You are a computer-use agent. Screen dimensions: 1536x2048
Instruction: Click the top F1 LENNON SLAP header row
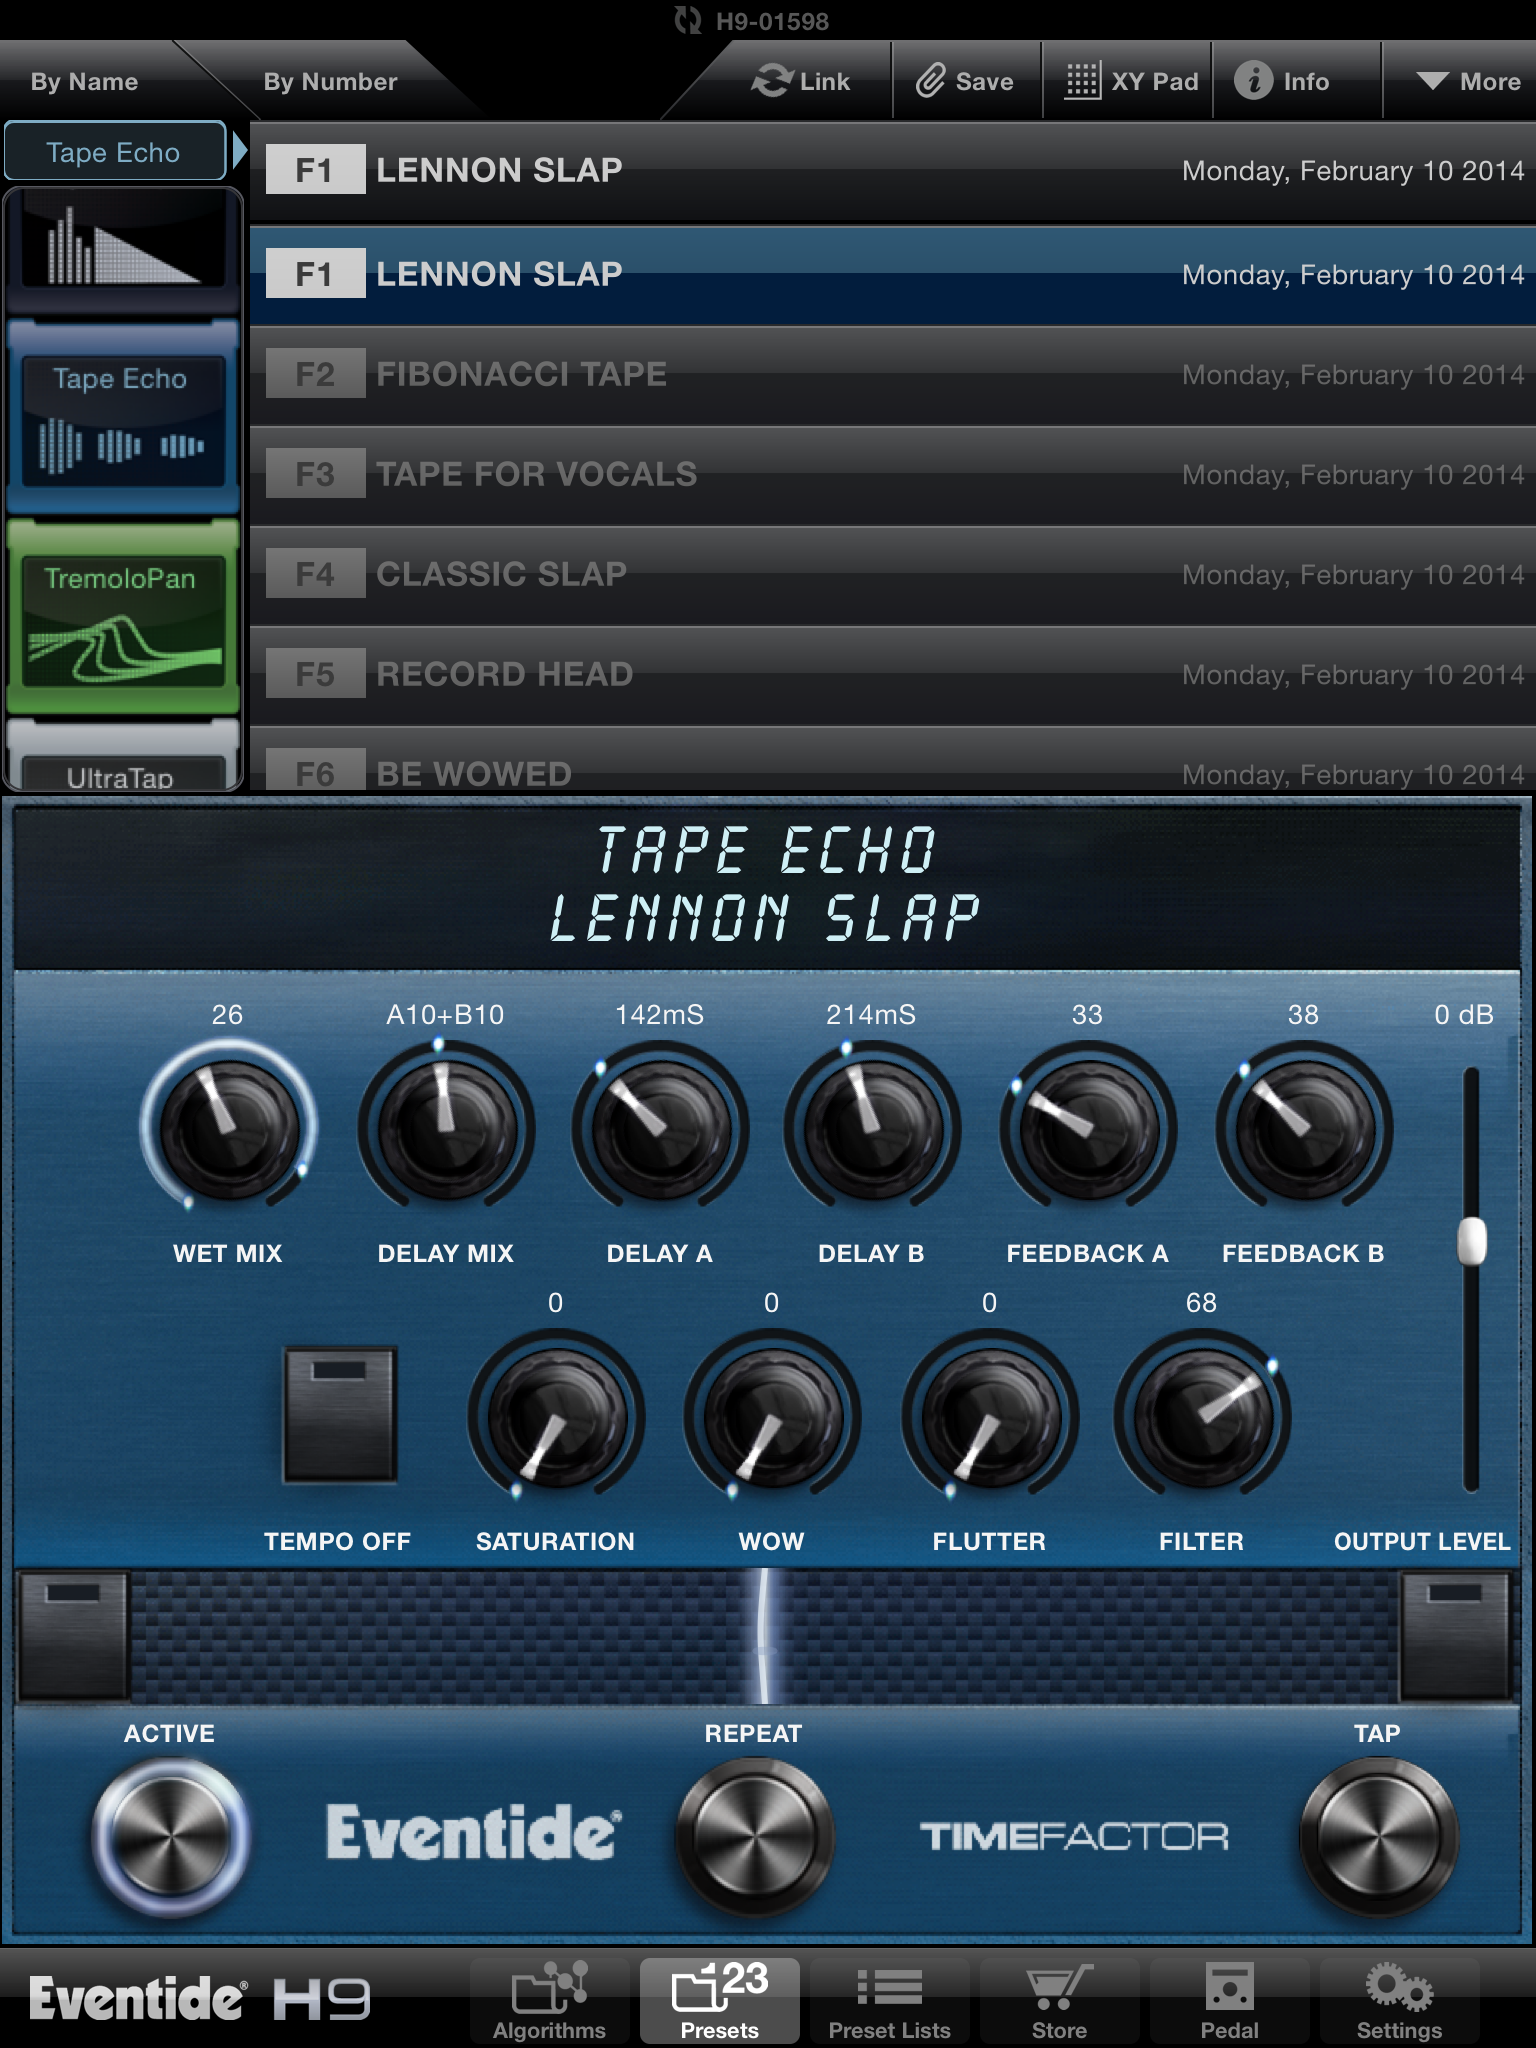point(892,171)
